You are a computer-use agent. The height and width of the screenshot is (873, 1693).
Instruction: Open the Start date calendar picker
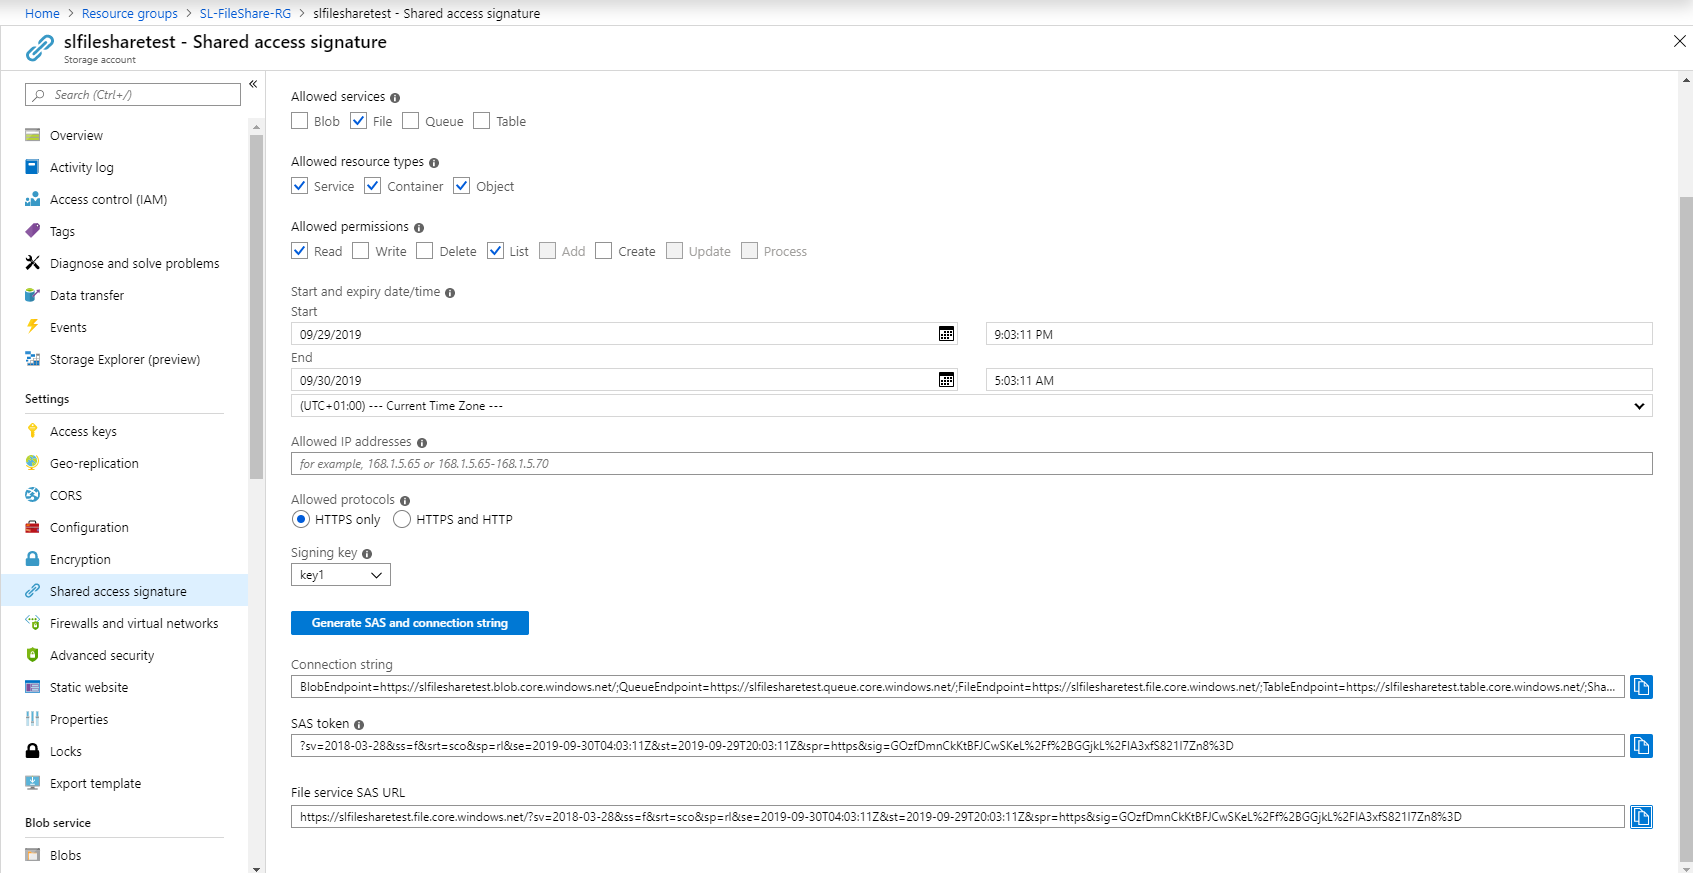pos(946,334)
